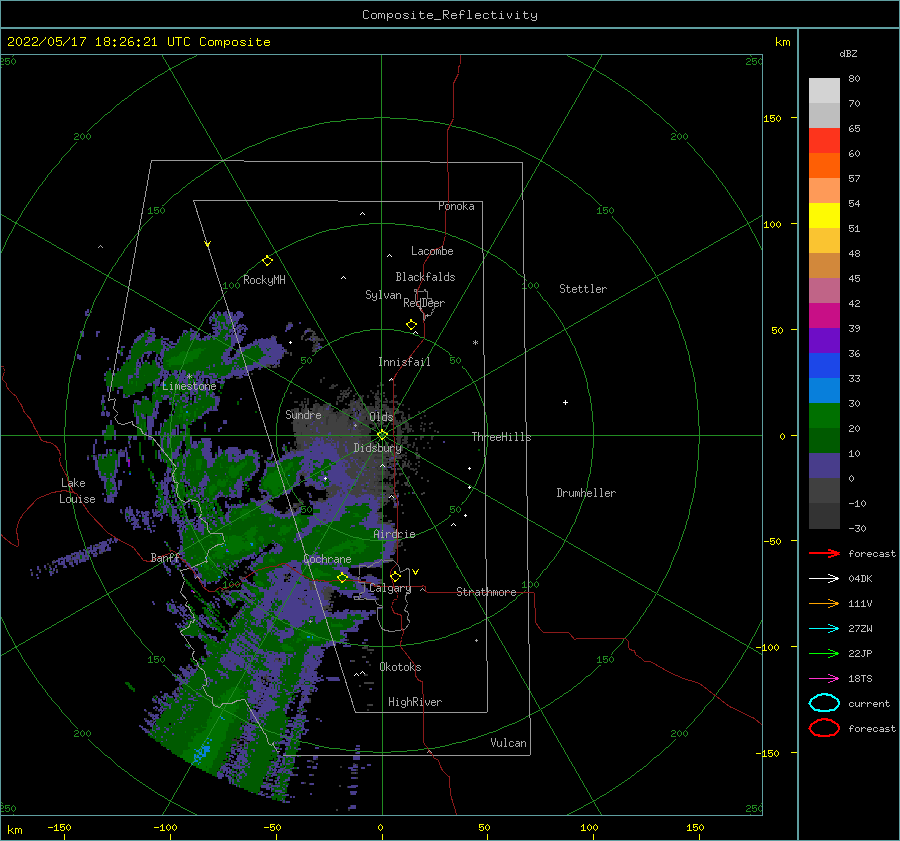Click the Innisfail label
Viewport: 900px width, 841px height.
pyautogui.click(x=404, y=362)
